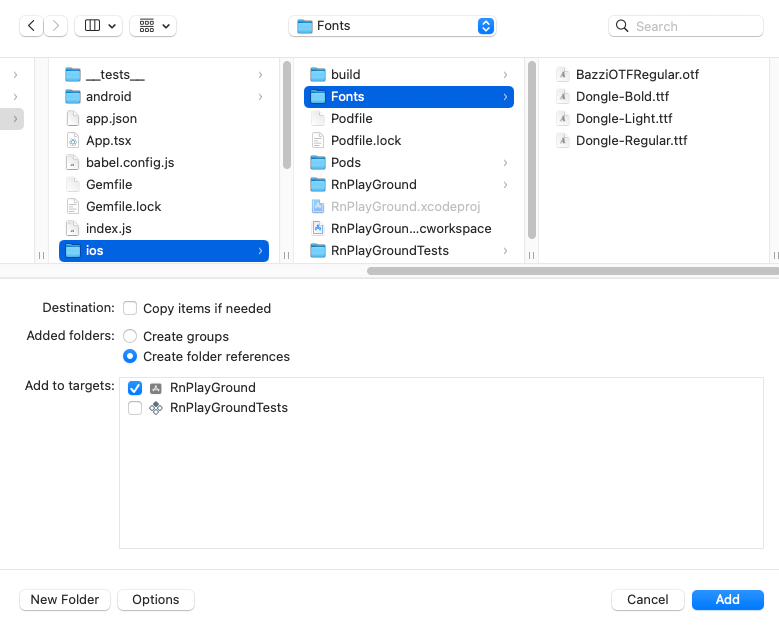Click the horizontal scrollbar below the columns
This screenshot has width=779, height=628.
click(x=572, y=271)
